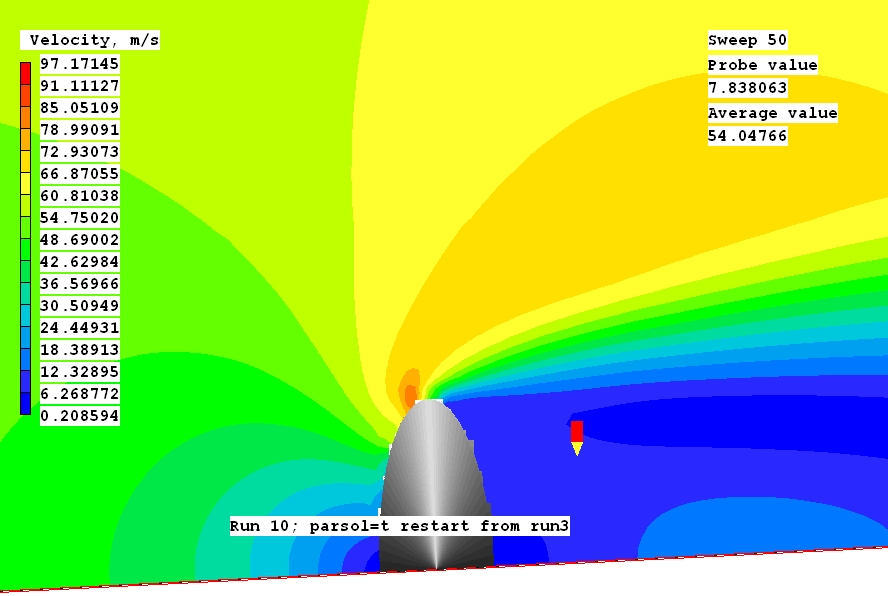Click the 12.32895 legend entry

pos(79,371)
